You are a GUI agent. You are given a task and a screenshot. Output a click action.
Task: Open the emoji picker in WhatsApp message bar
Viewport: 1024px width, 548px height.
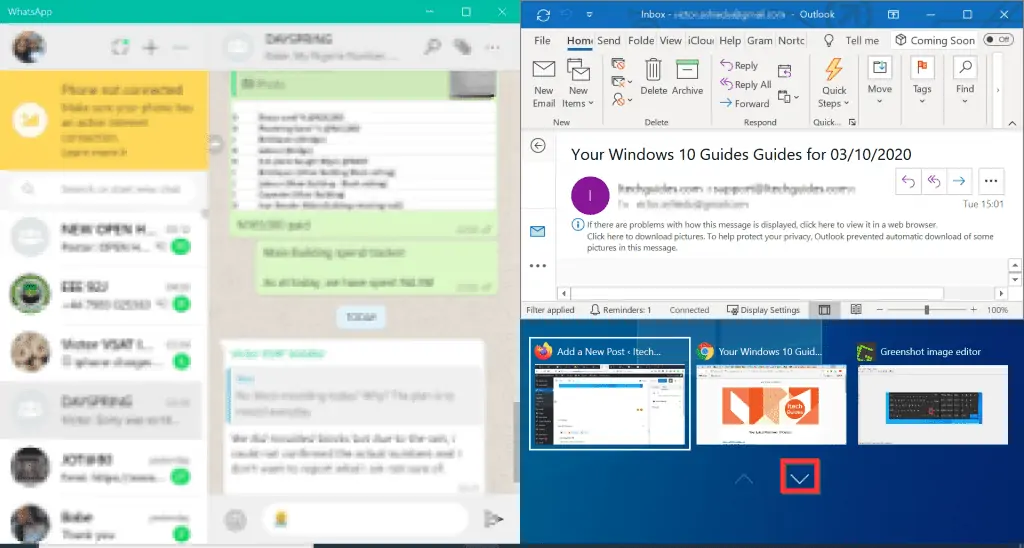click(x=235, y=520)
